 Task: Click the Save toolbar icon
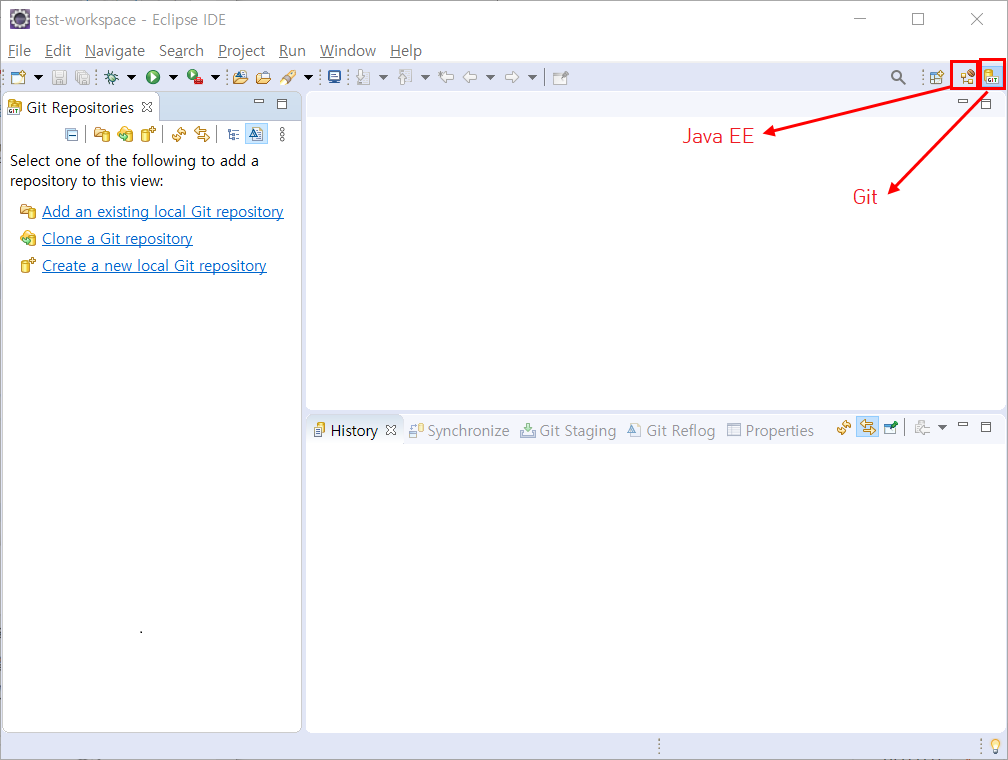[x=59, y=78]
